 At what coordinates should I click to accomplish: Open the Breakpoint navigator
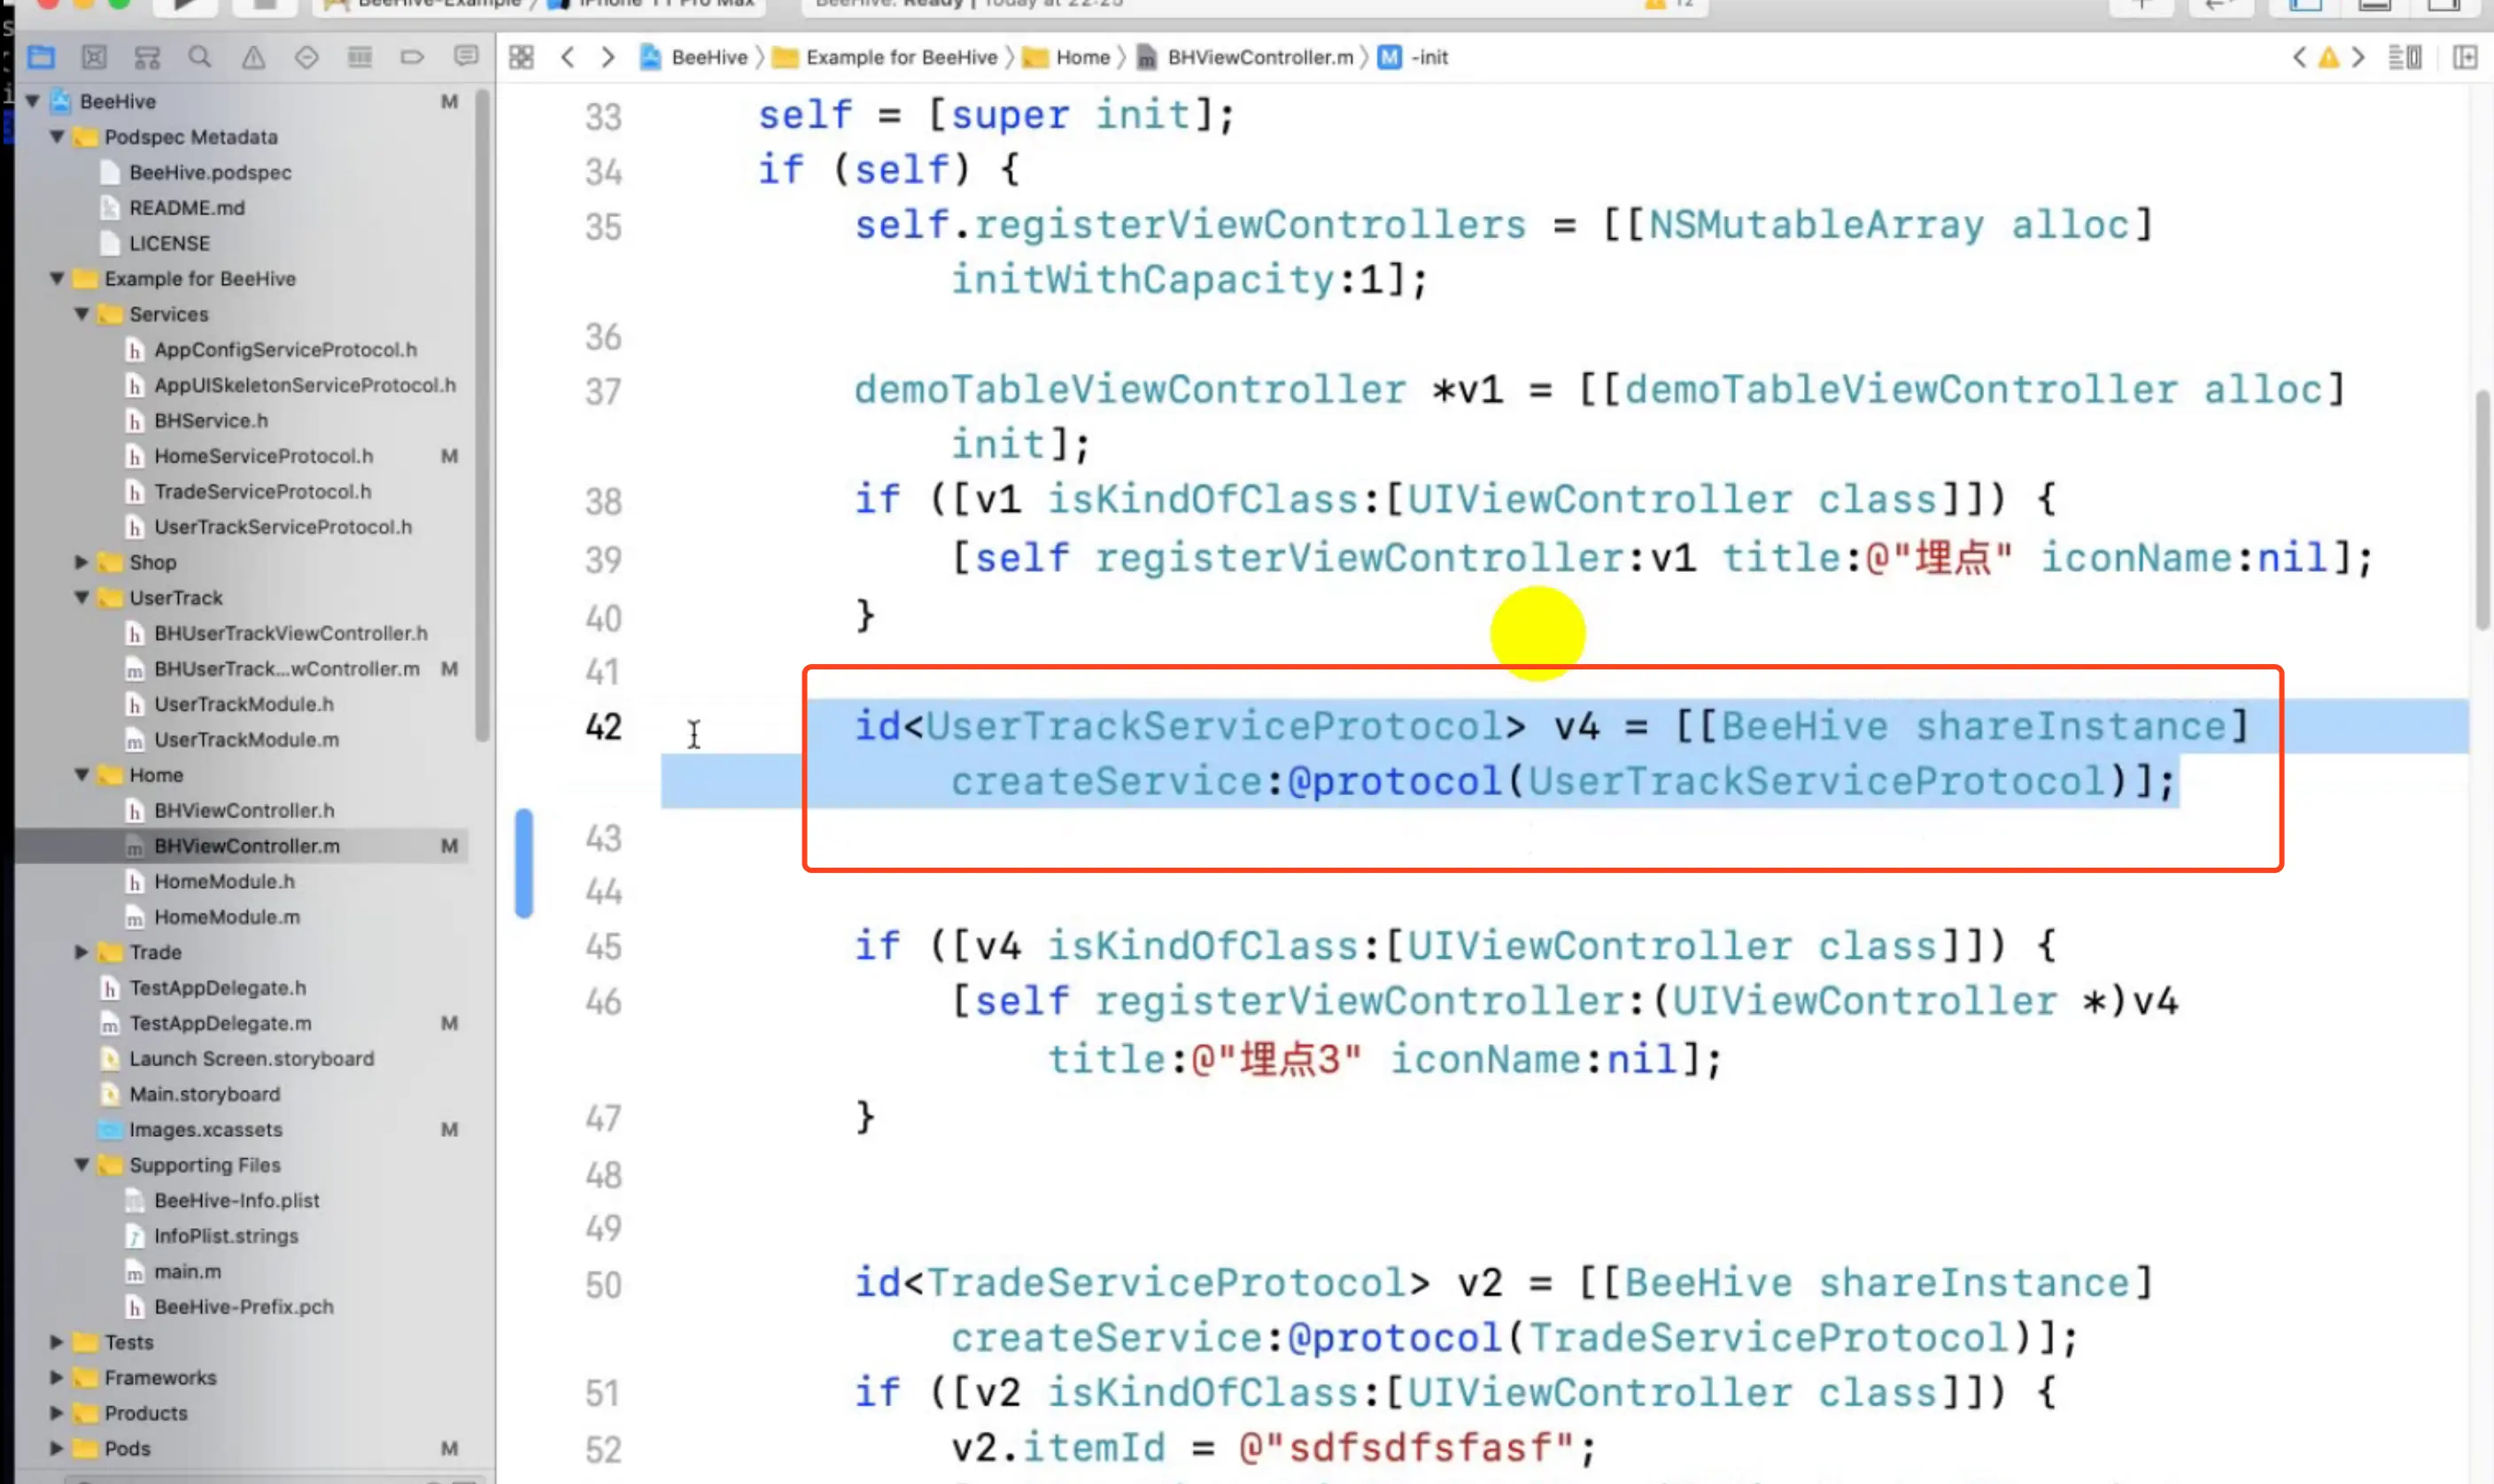pos(412,57)
